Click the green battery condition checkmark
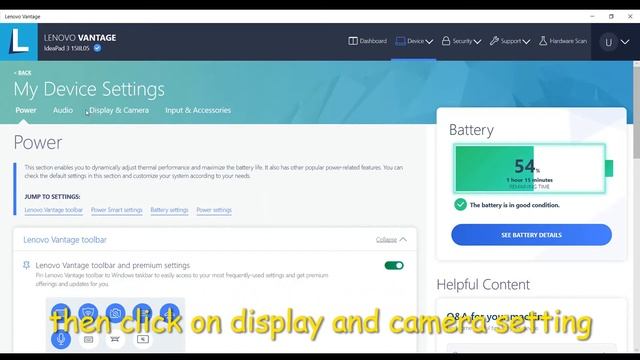This screenshot has height=360, width=640. pyautogui.click(x=460, y=204)
